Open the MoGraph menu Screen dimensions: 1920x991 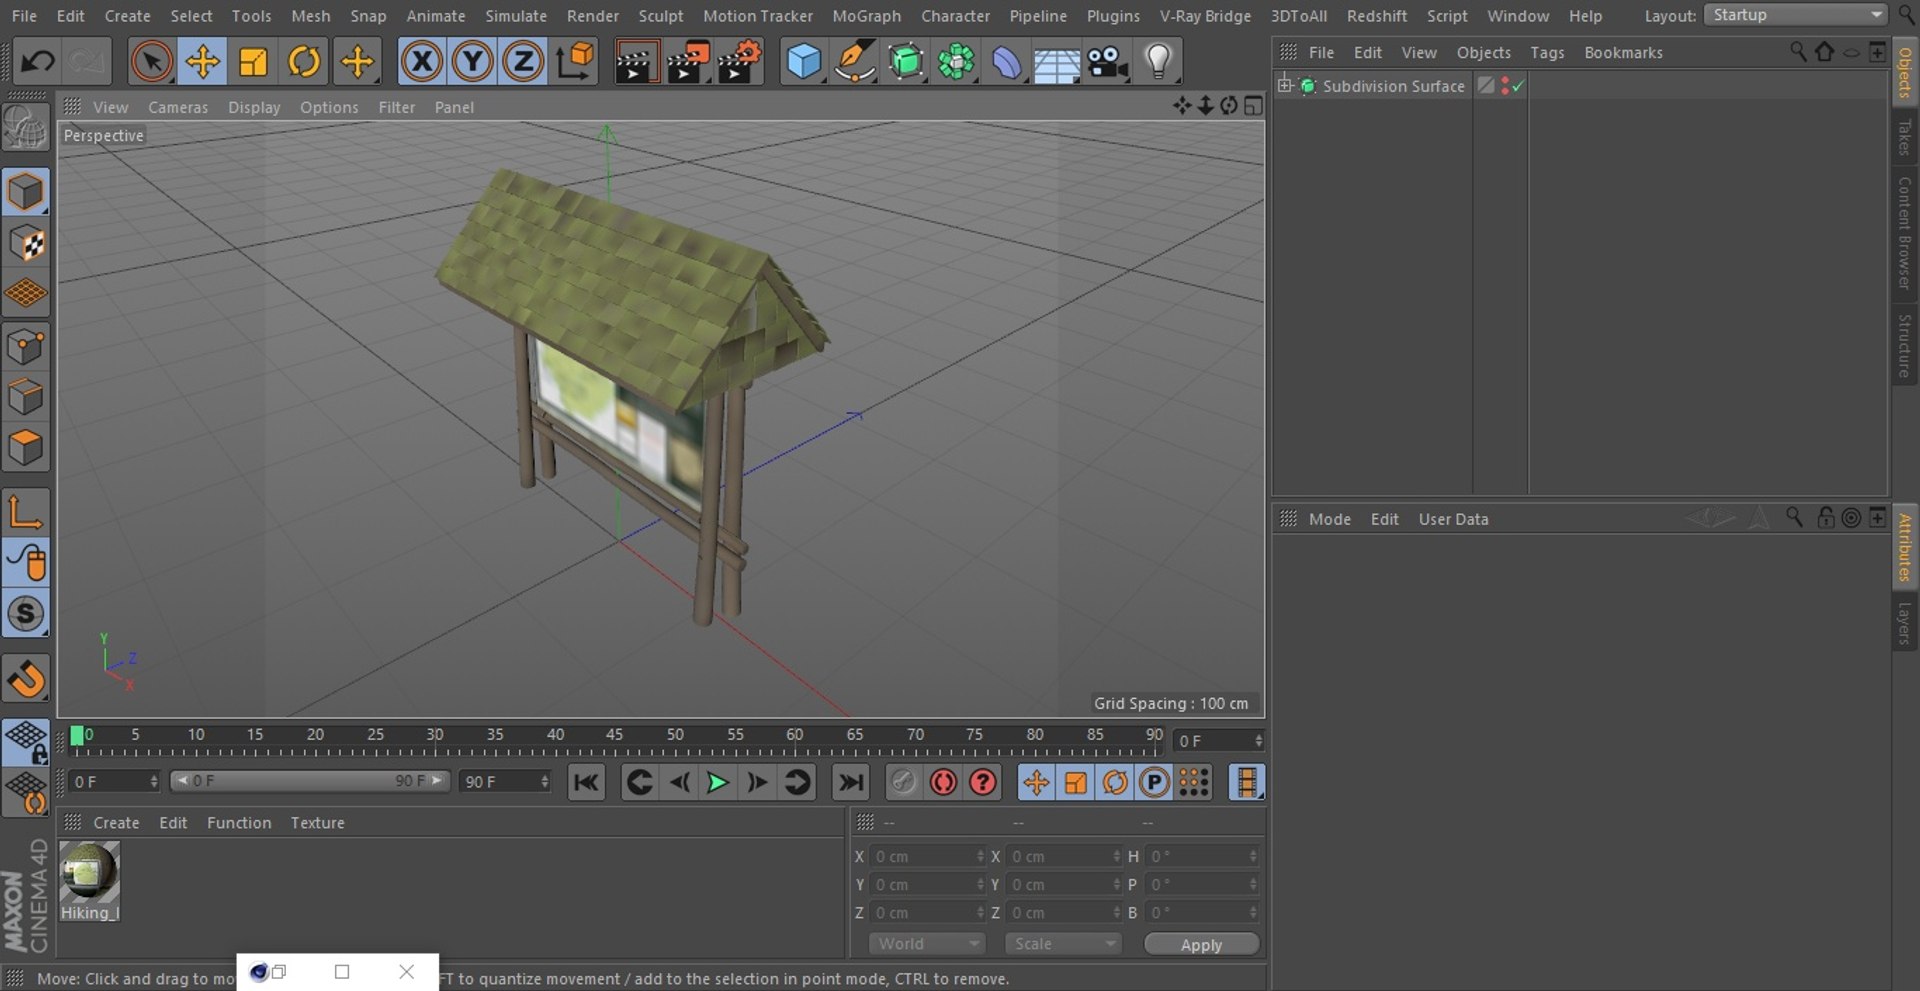866,16
